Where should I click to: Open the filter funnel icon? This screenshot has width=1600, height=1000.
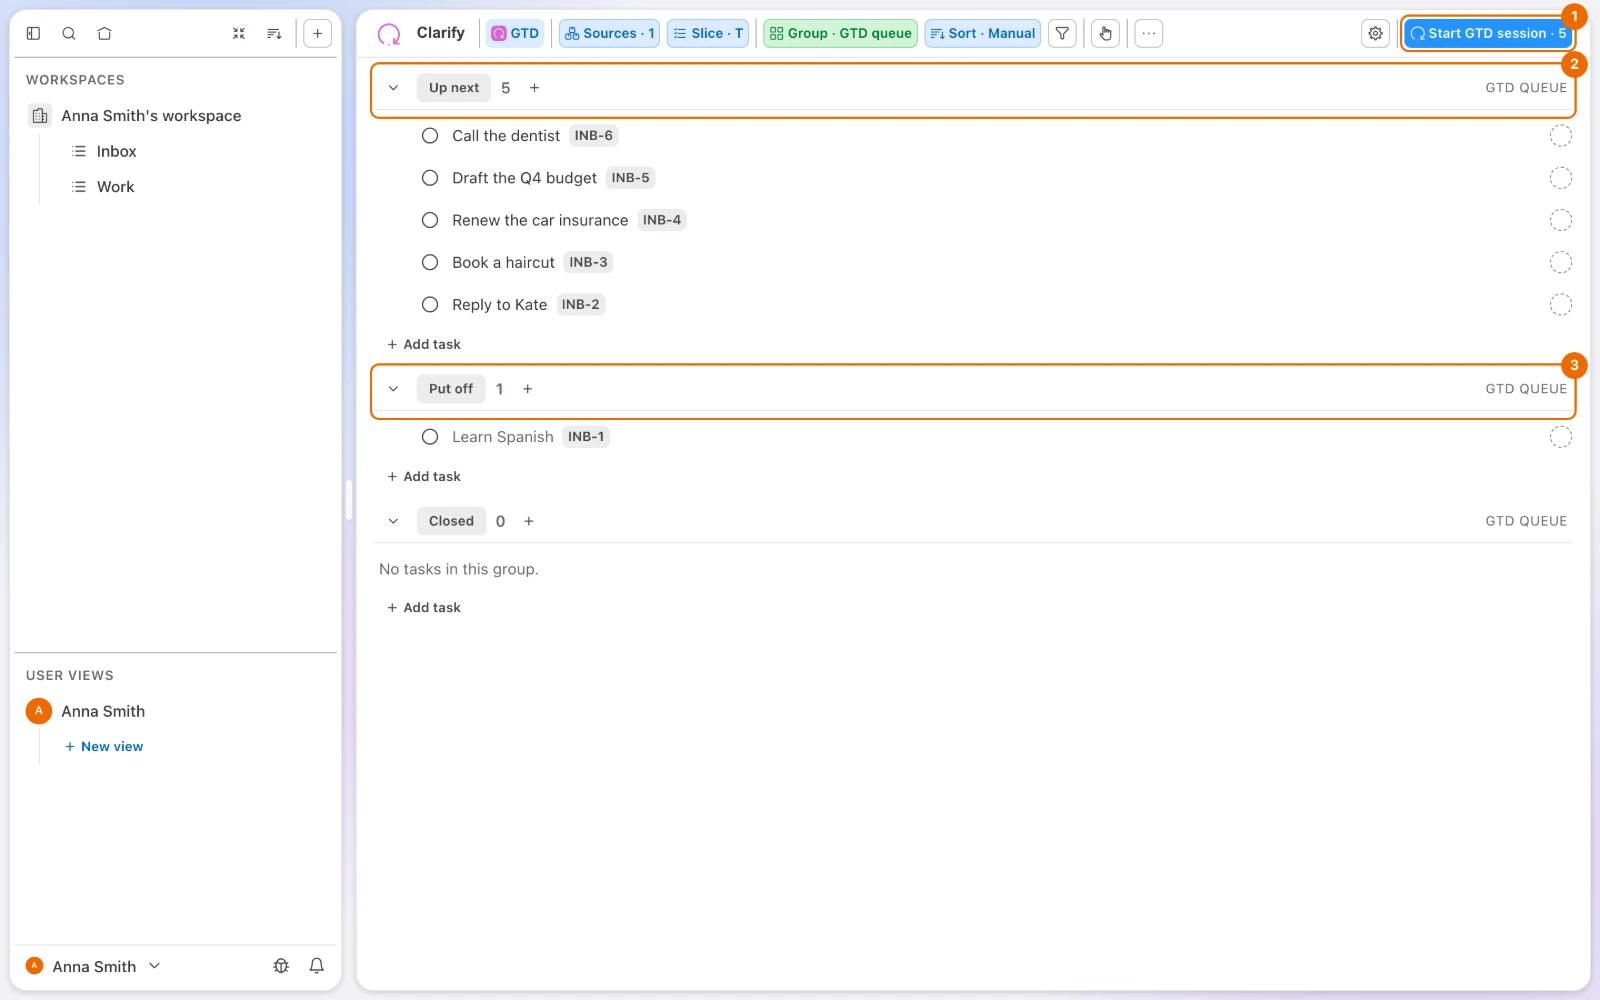point(1062,33)
